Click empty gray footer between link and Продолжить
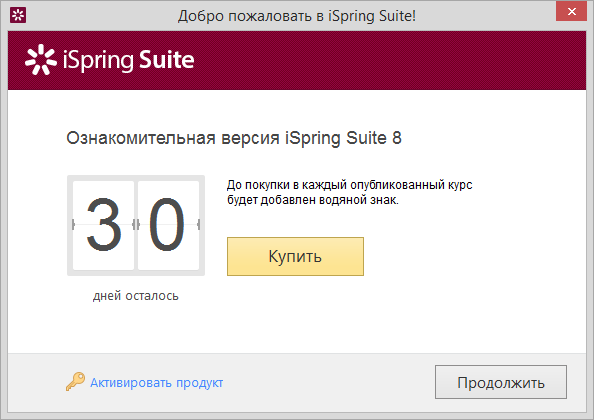This screenshot has width=594, height=420. [x=329, y=383]
